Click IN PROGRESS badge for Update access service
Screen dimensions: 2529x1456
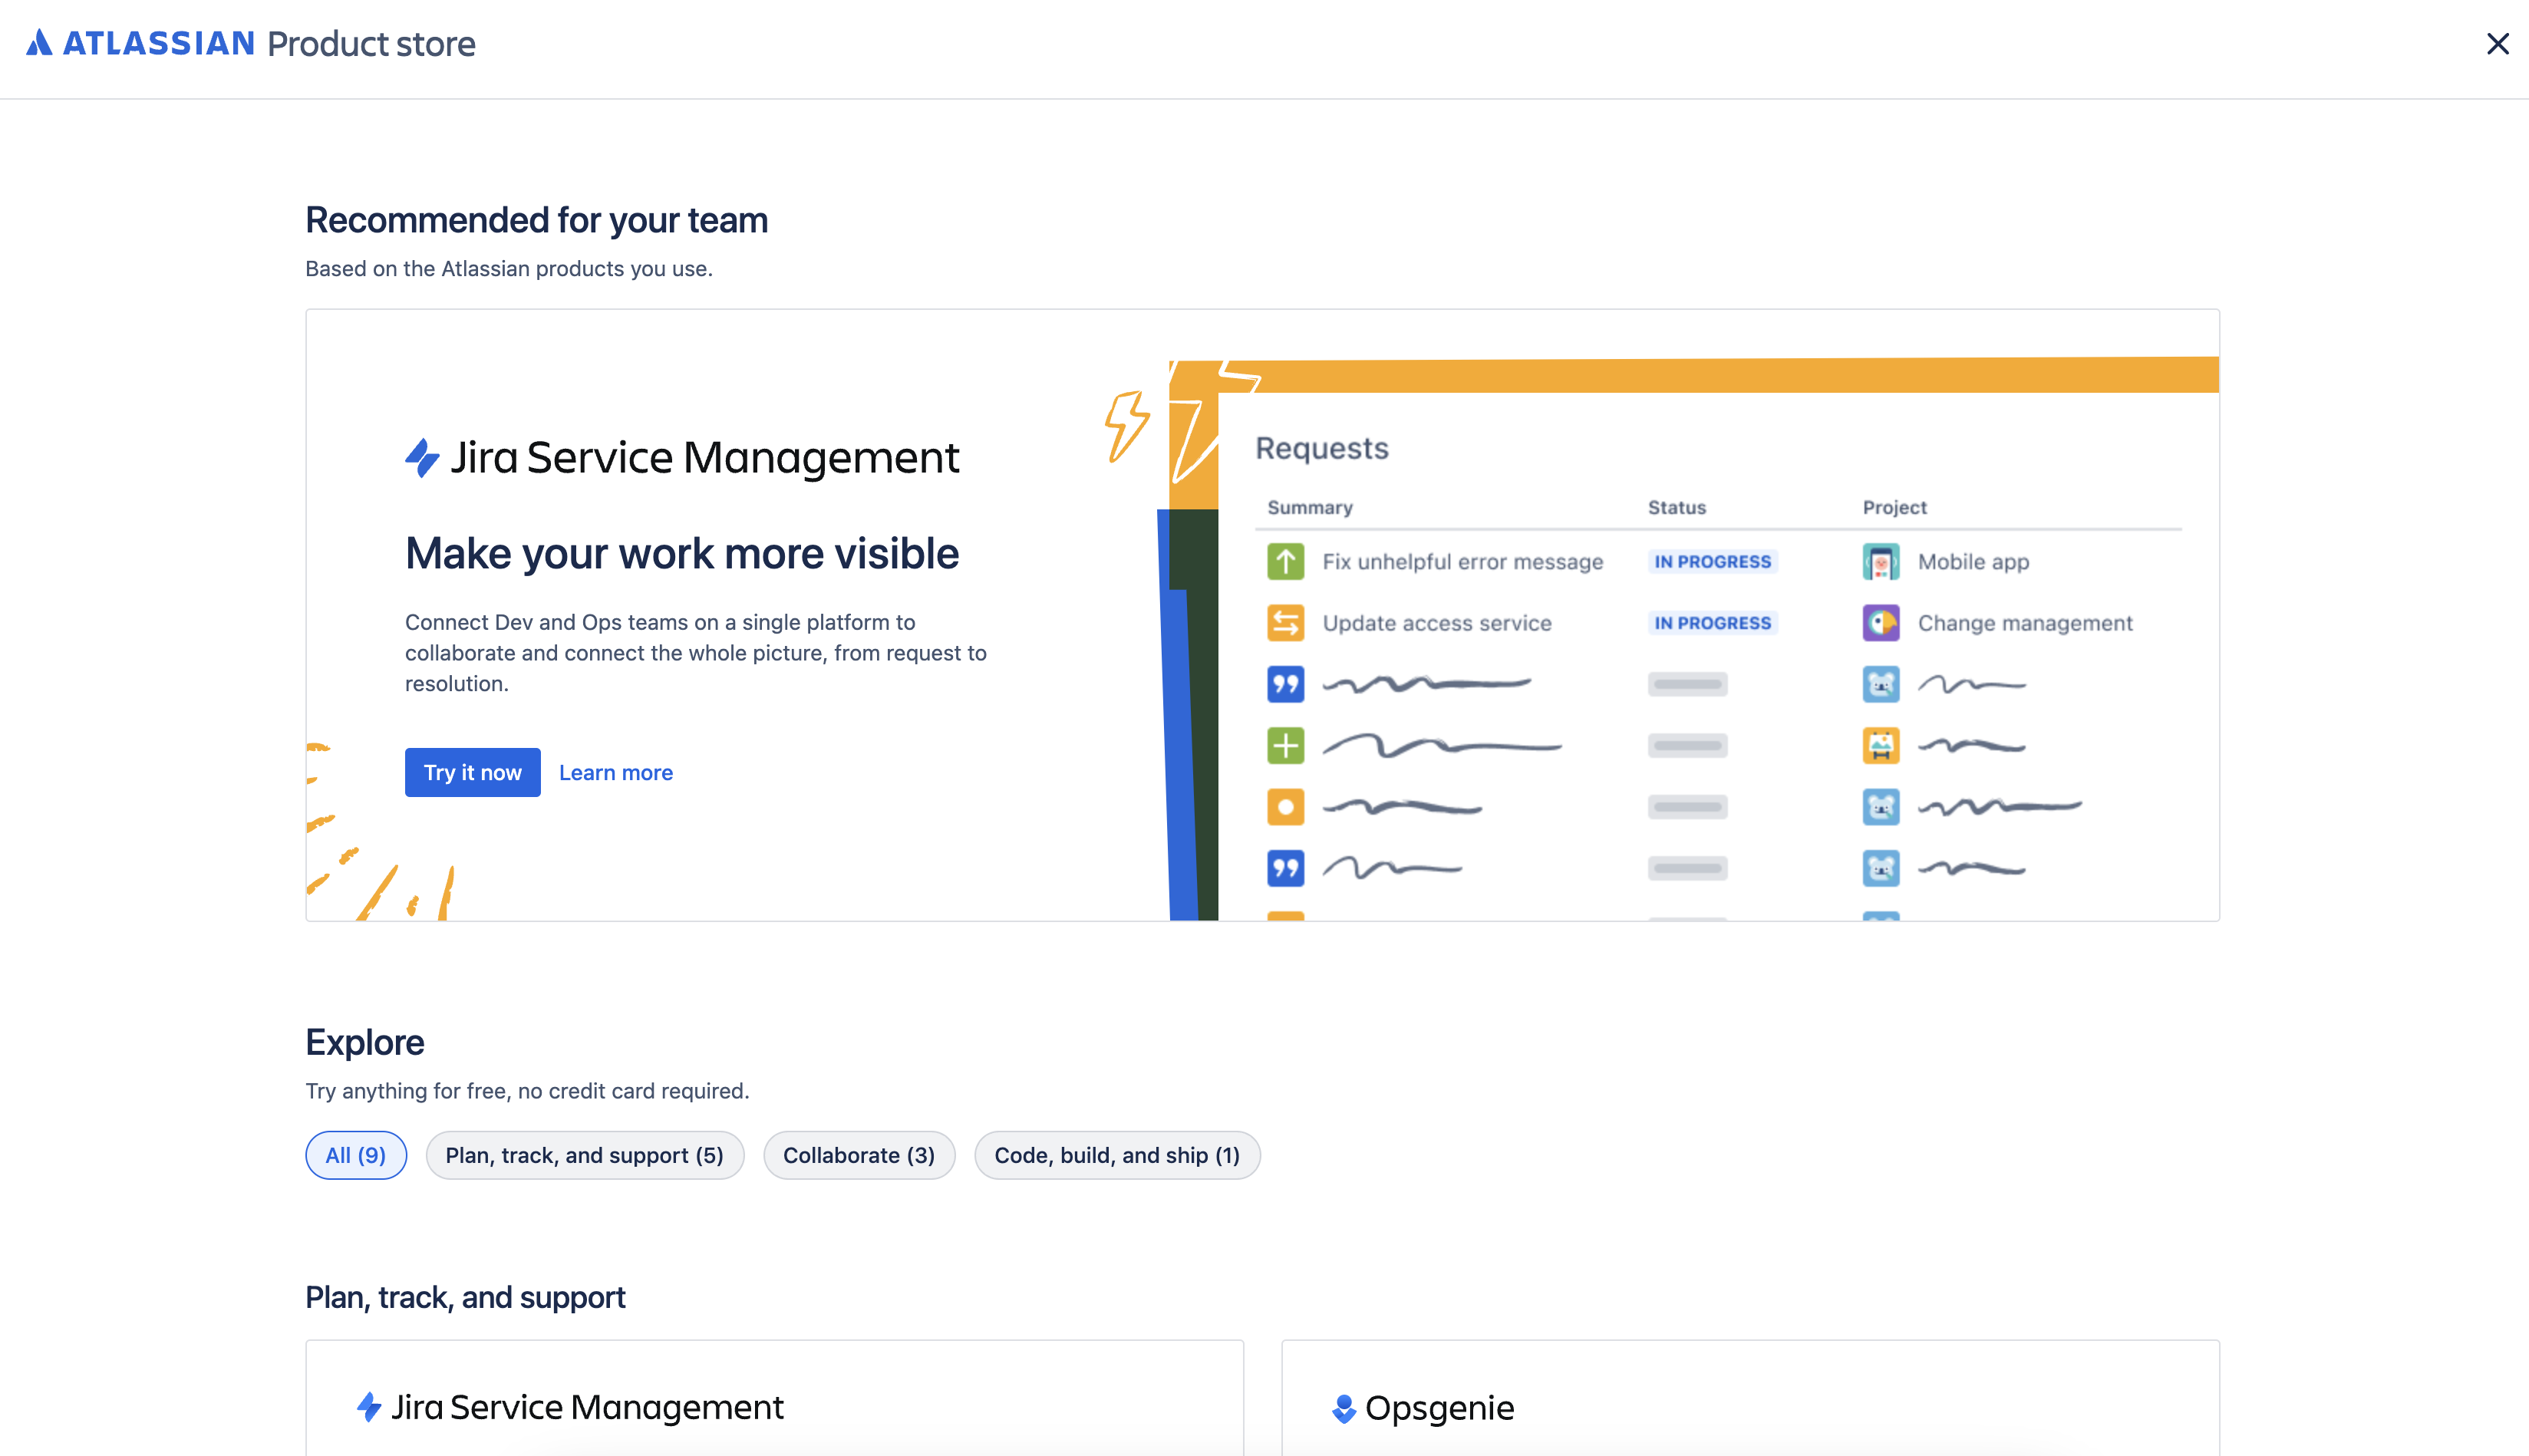click(x=1712, y=623)
